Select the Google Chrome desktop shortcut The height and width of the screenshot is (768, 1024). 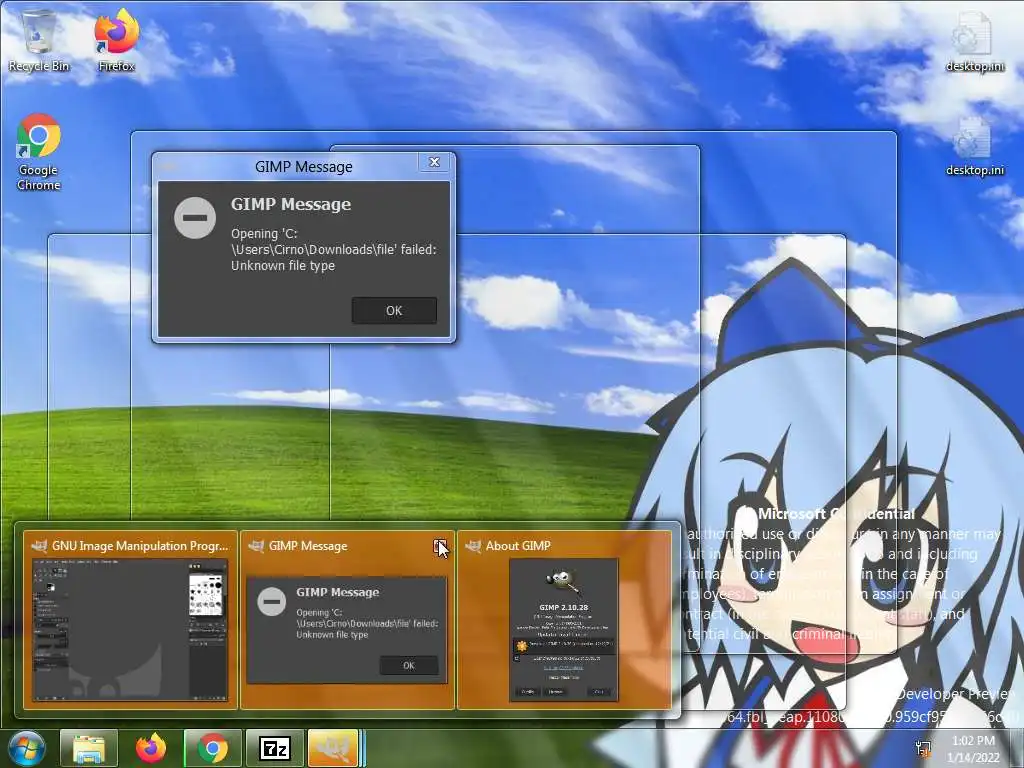coord(39,152)
